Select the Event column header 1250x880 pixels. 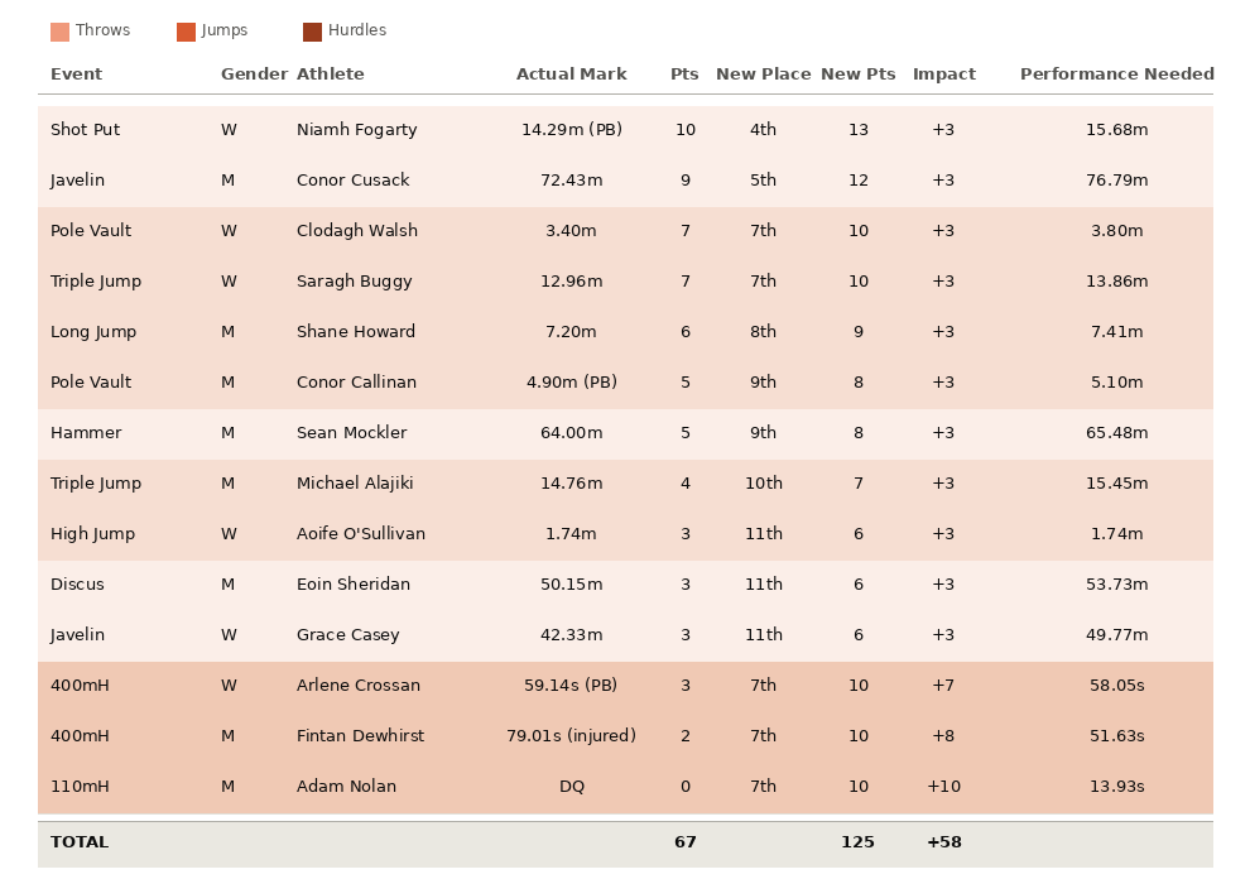coord(77,74)
